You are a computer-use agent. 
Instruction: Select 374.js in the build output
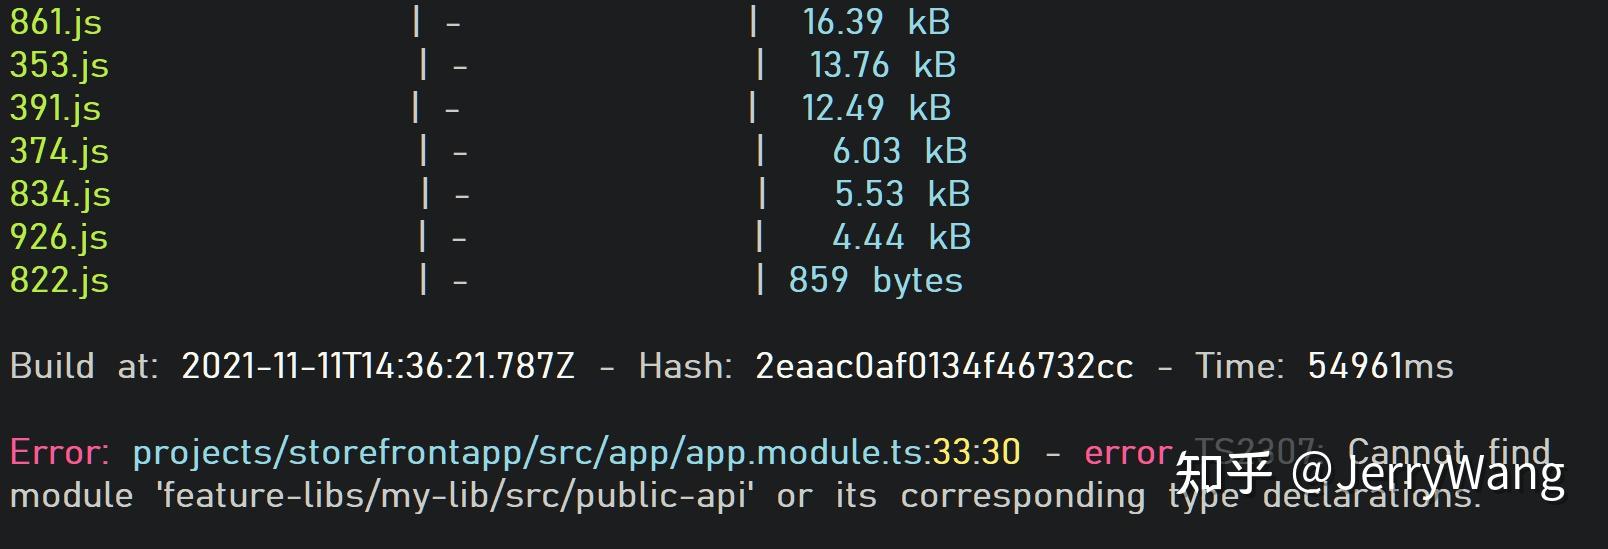[59, 151]
